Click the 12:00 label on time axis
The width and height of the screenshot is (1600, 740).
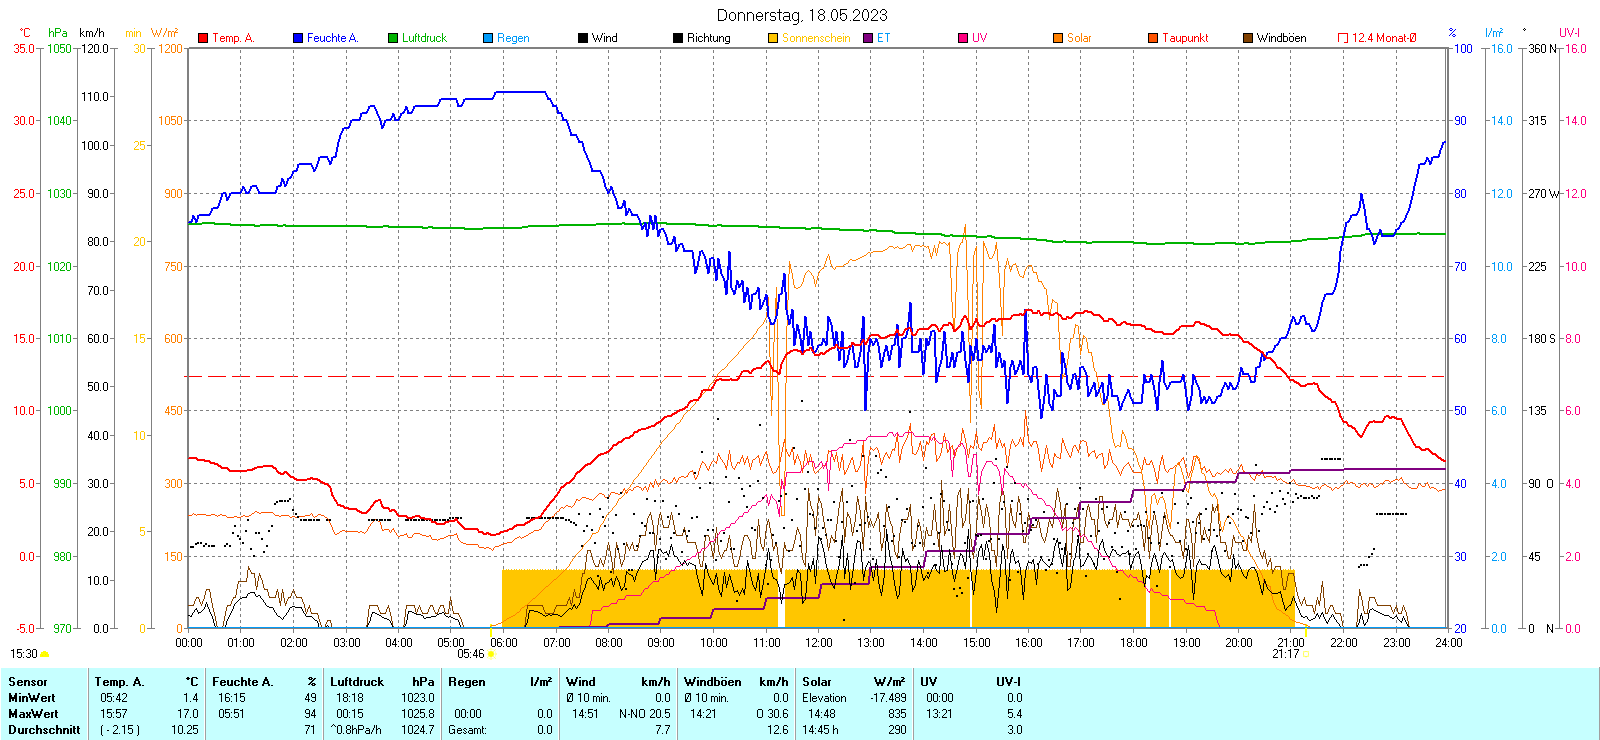point(818,643)
